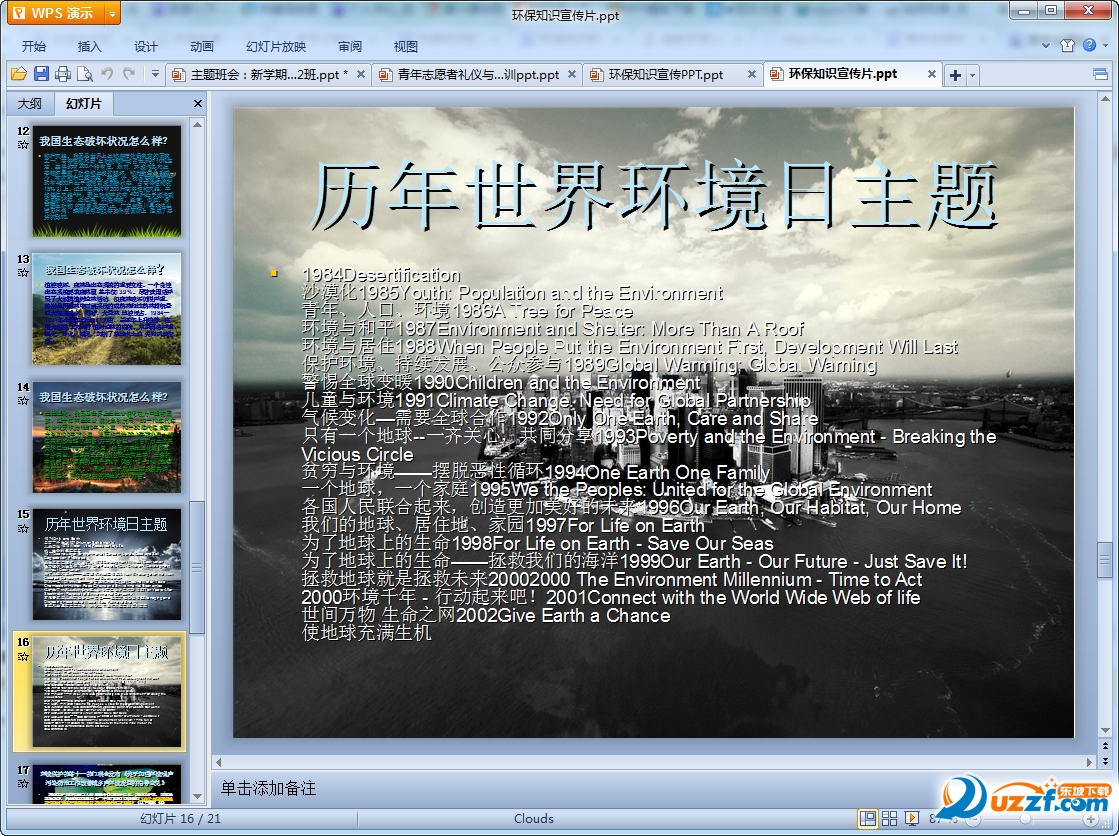This screenshot has width=1119, height=836.
Task: Open the 设计 ribbon tab
Action: tap(146, 46)
